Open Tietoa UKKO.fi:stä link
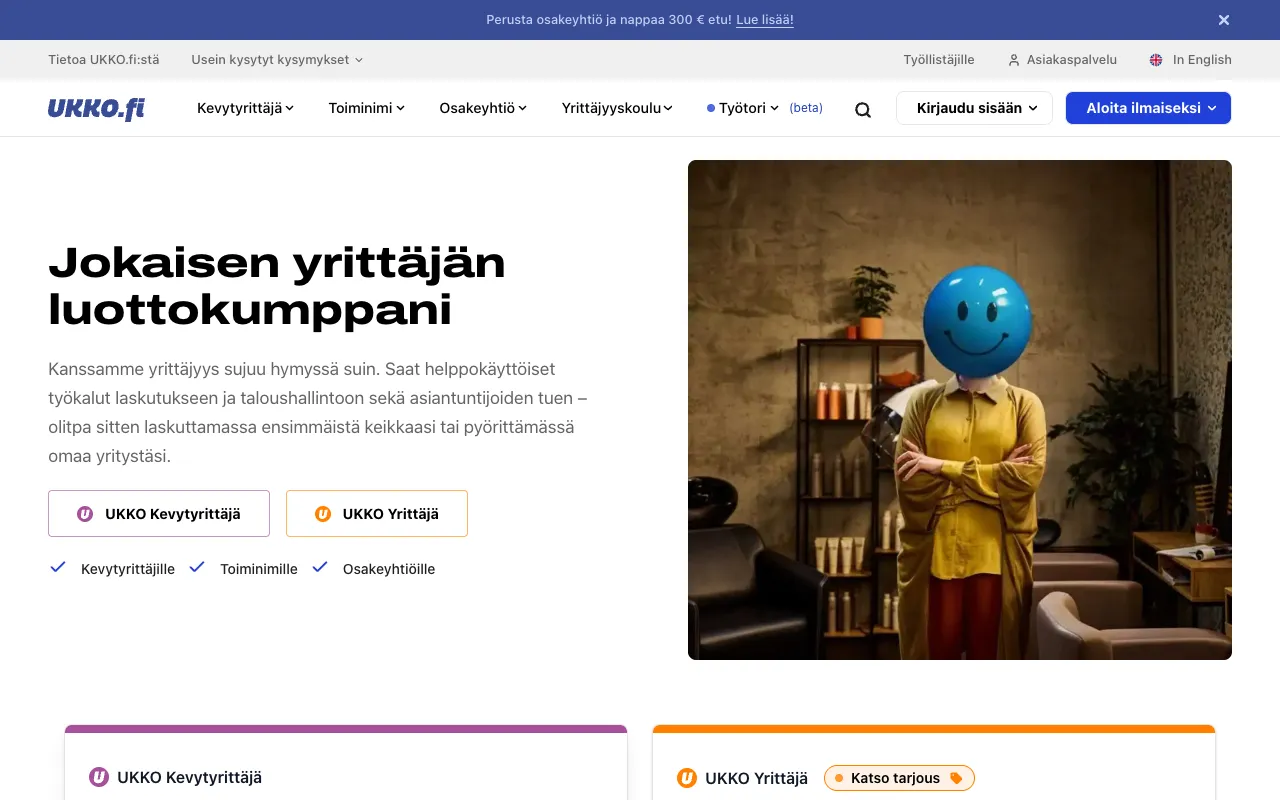 104,60
